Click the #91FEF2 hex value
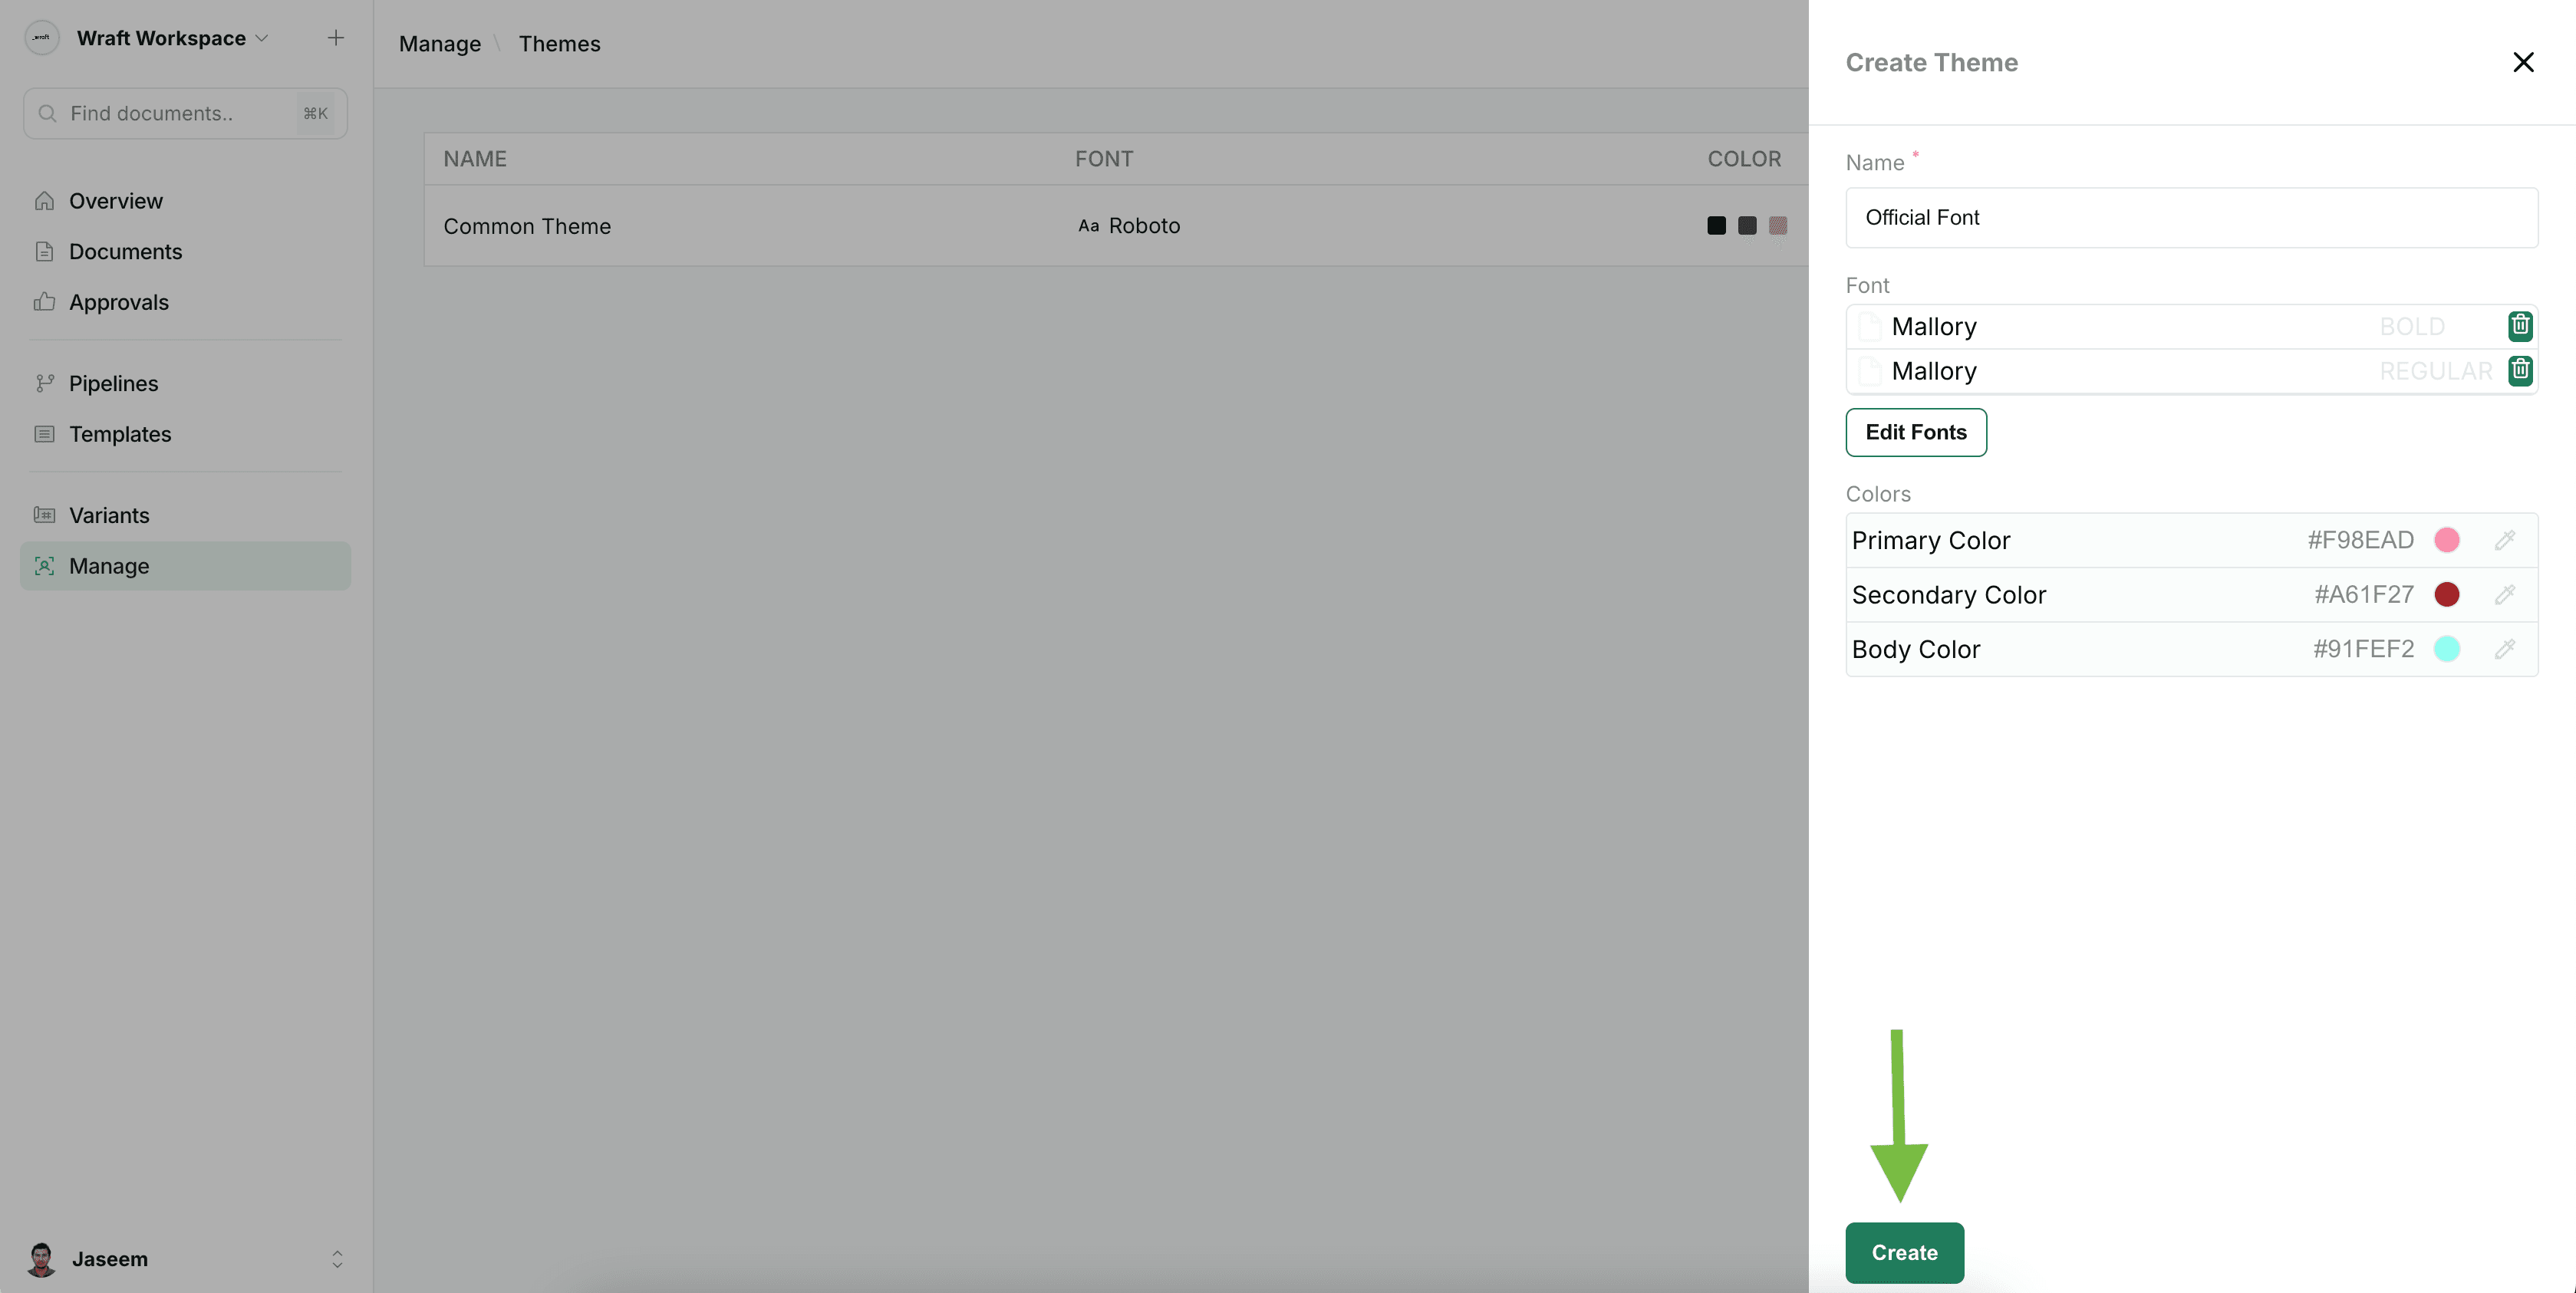2576x1293 pixels. pos(2363,649)
